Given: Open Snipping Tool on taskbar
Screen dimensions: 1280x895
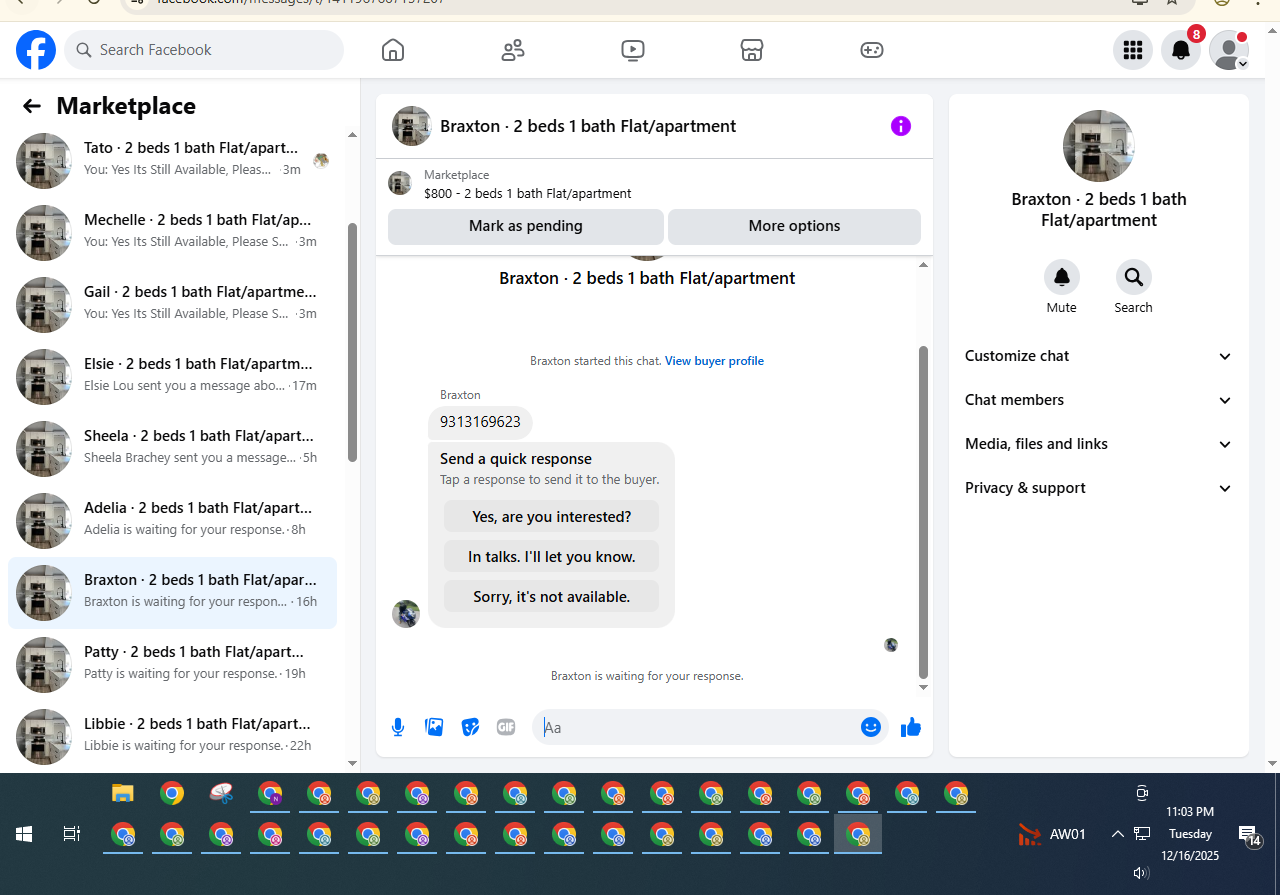Looking at the screenshot, I should click(x=221, y=794).
